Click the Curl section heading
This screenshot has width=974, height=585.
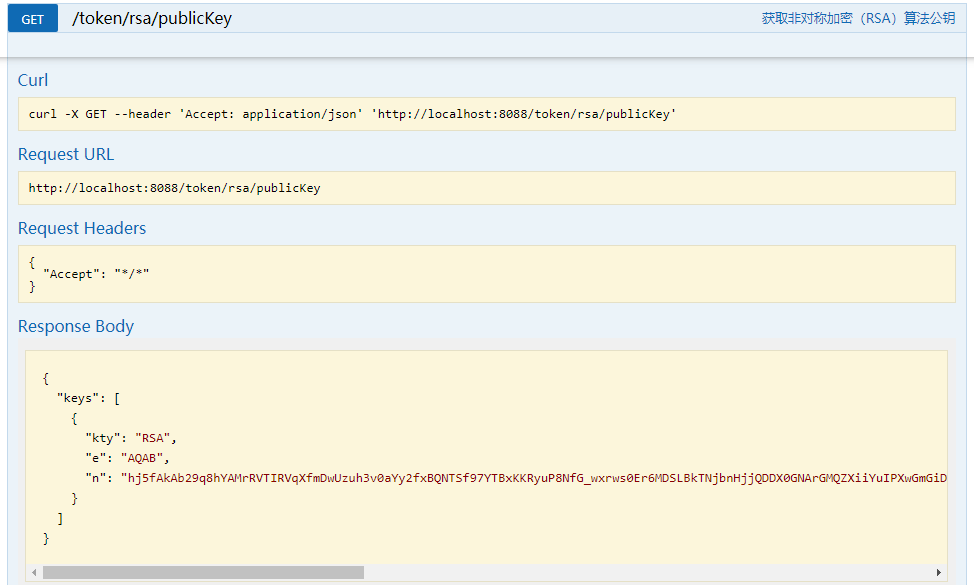click(33, 80)
